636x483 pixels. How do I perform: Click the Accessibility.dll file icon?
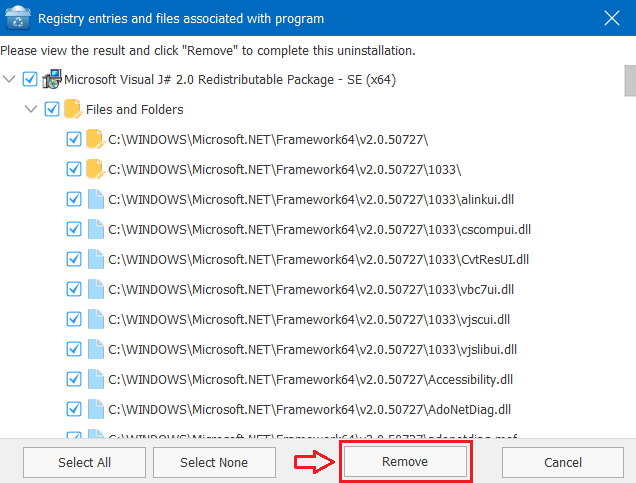click(96, 379)
